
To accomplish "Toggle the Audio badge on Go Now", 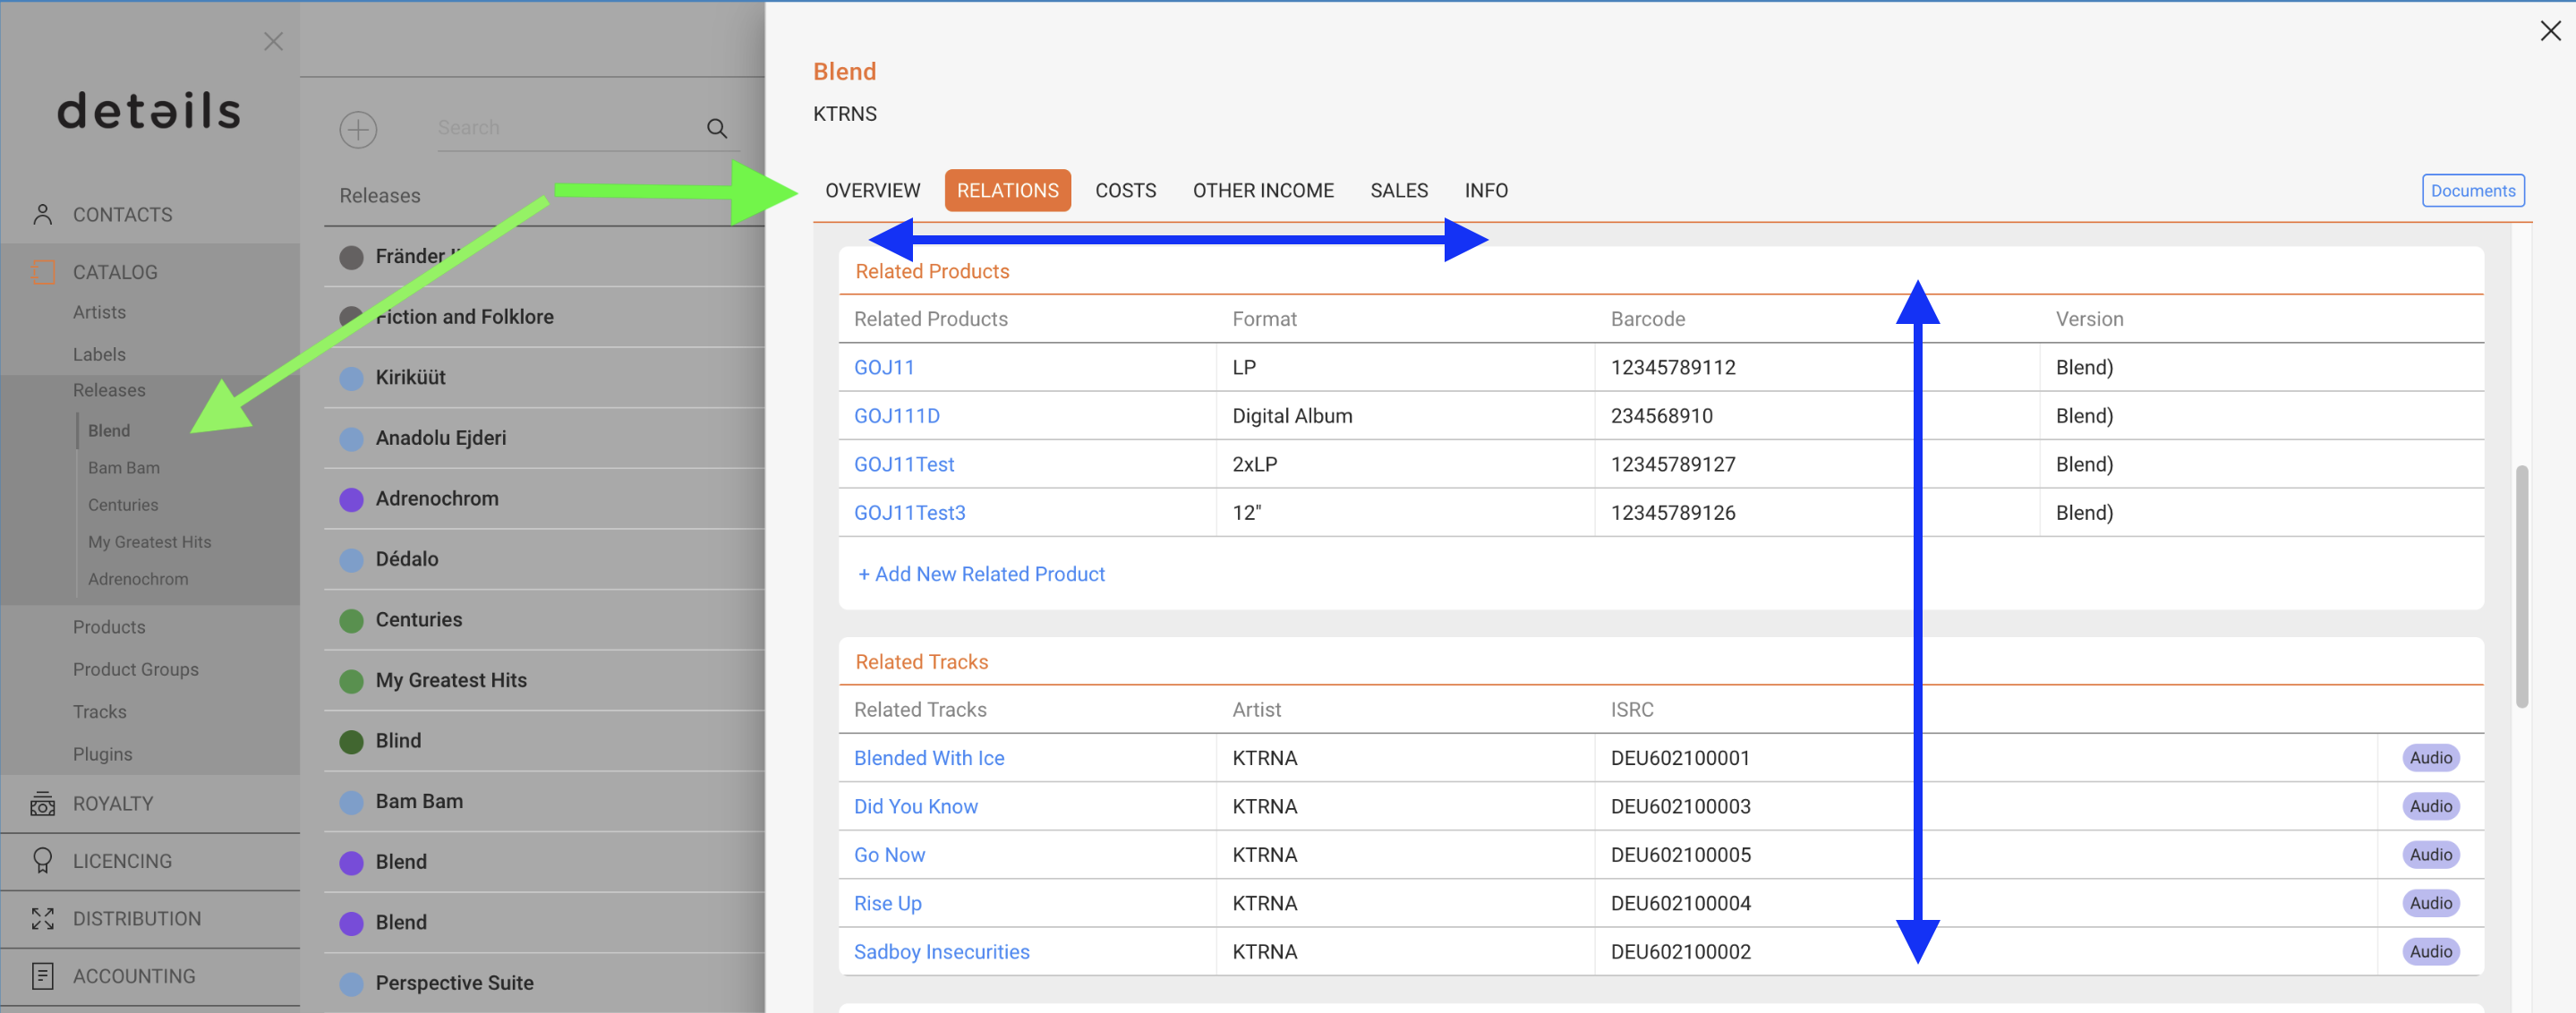I will [2430, 854].
